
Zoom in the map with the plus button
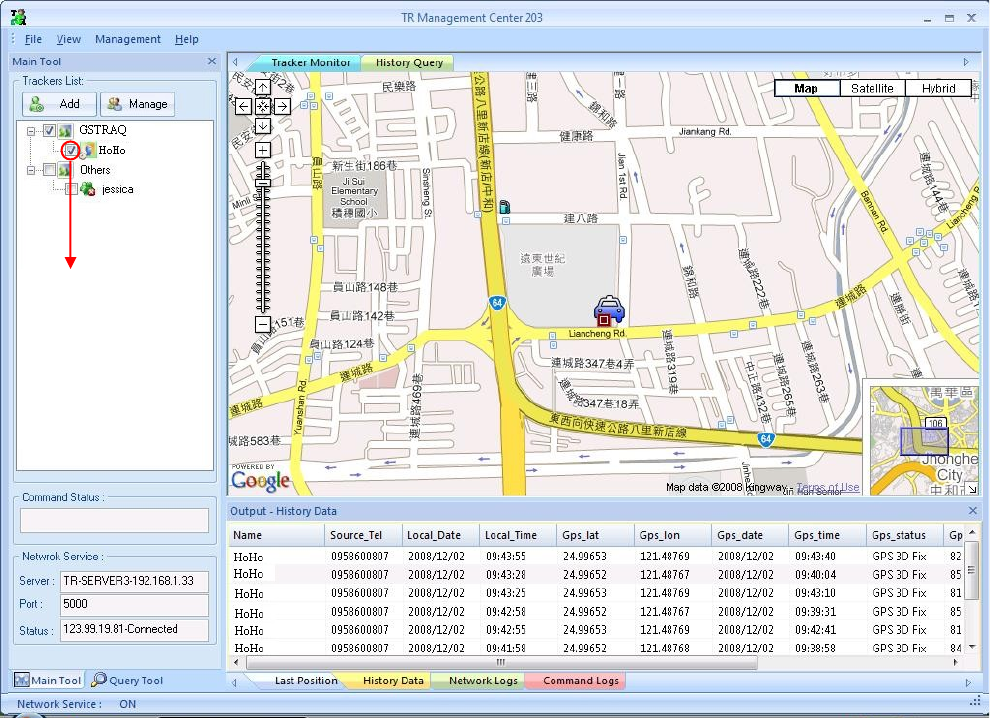[x=263, y=150]
